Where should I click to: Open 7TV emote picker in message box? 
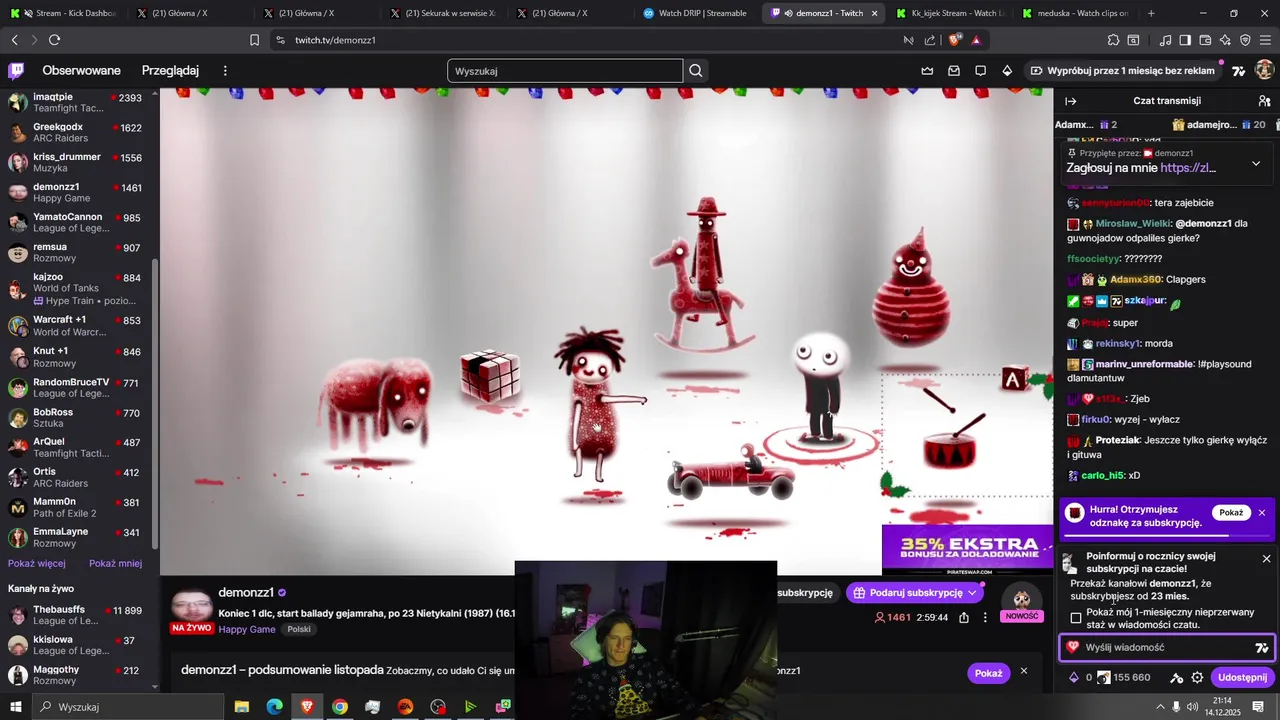(1261, 648)
